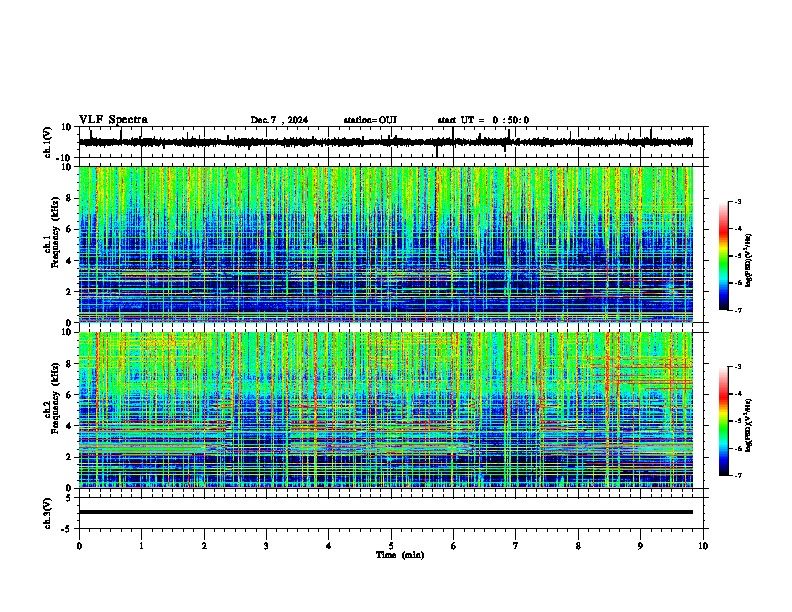This screenshot has height=612, width=792.
Task: Click the ch.1 "Frequency (kHz)" axis label
Action: pyautogui.click(x=56, y=232)
